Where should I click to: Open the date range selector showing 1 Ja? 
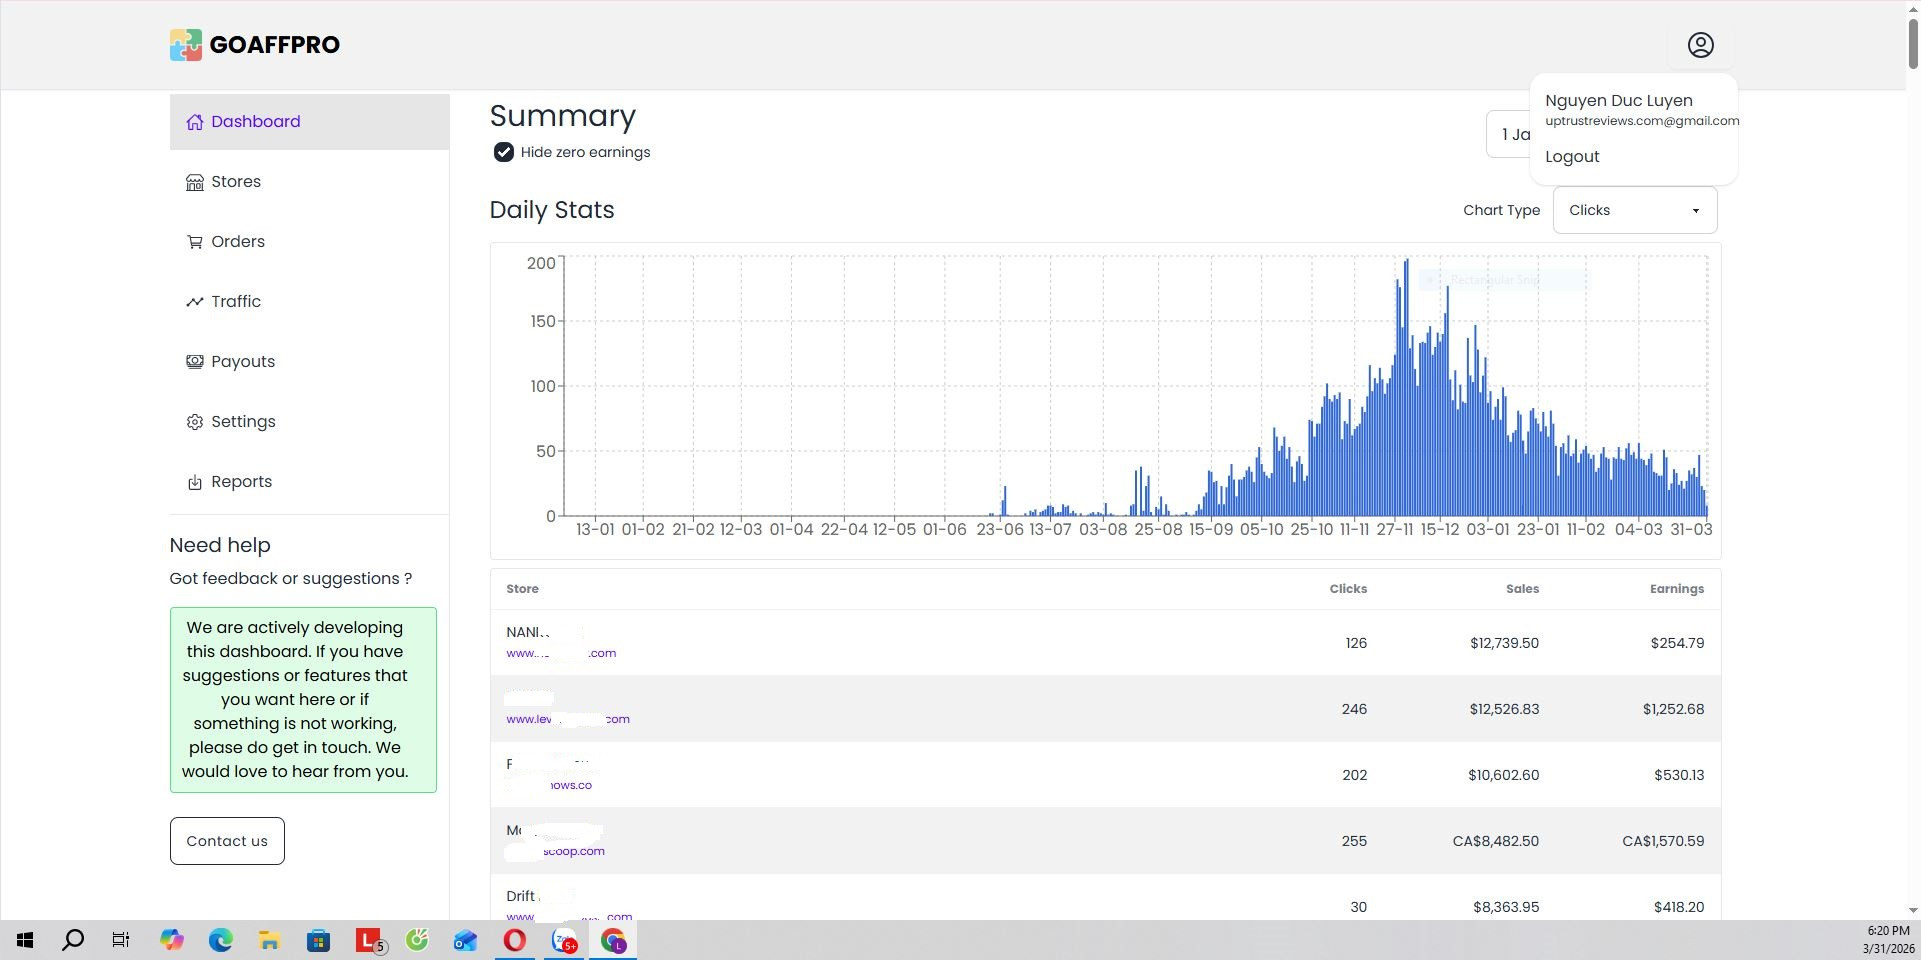tap(1509, 134)
